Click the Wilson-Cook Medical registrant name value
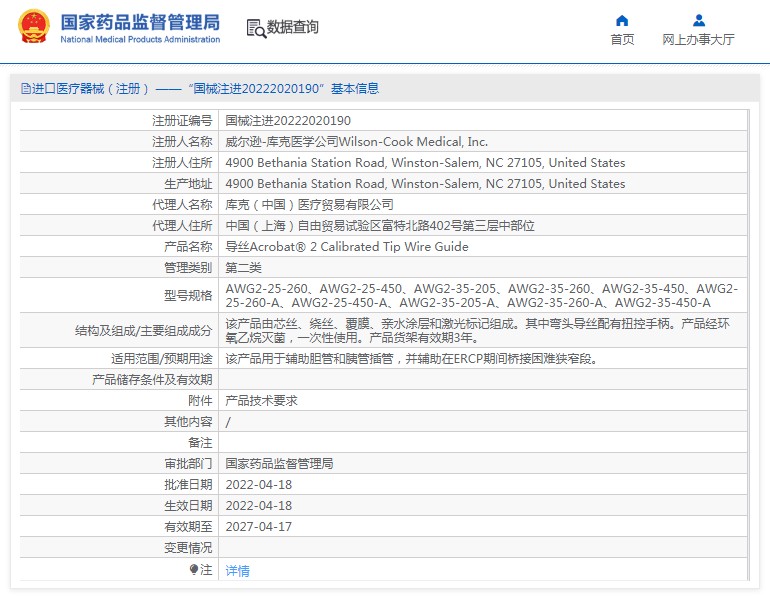Image resolution: width=770 pixels, height=603 pixels. (356, 141)
